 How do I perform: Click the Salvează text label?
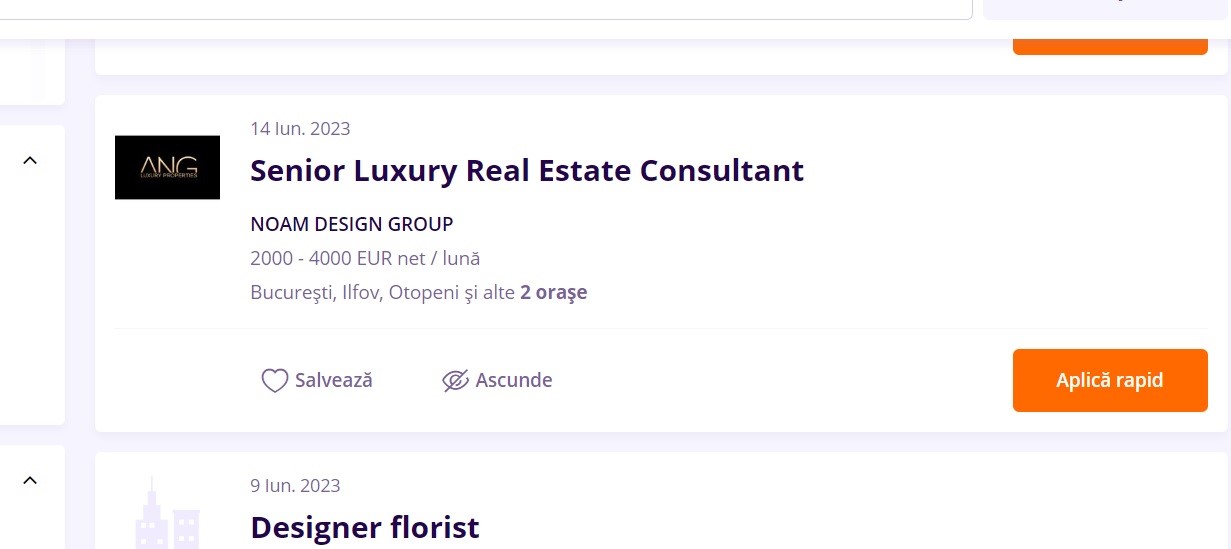pos(334,381)
